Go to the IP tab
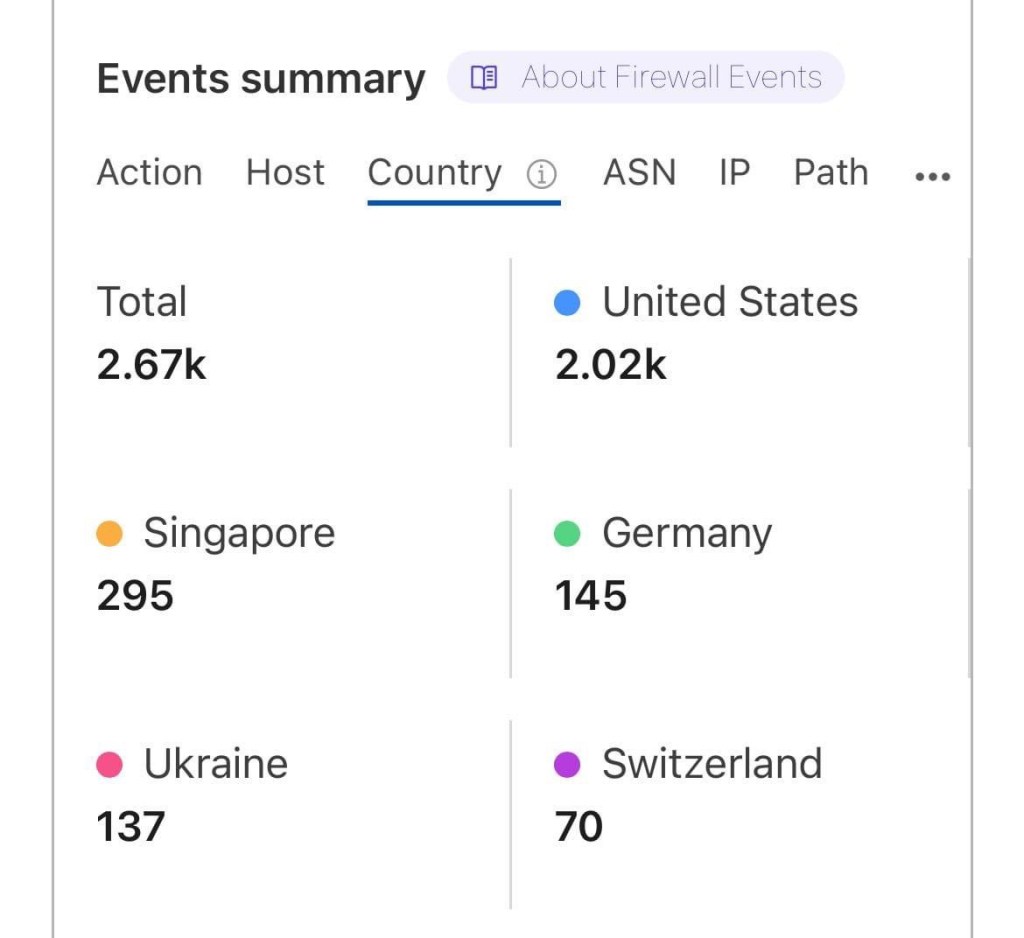Image resolution: width=1024 pixels, height=938 pixels. click(x=734, y=173)
